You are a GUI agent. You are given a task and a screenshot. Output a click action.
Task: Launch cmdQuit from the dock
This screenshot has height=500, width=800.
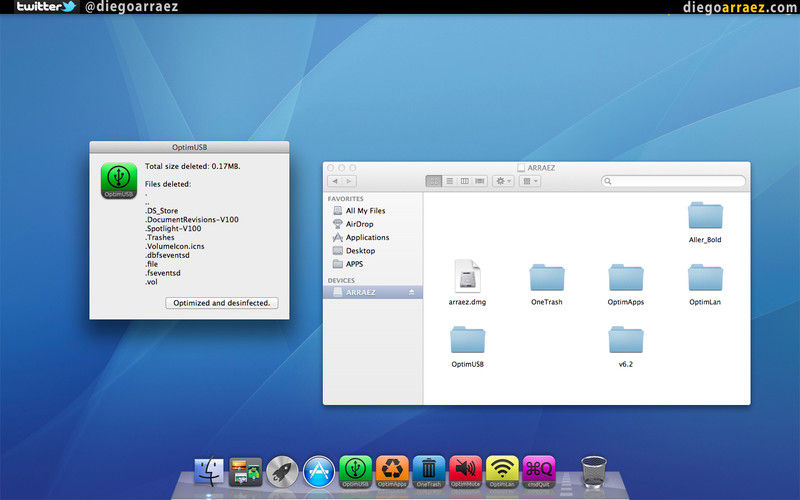539,471
